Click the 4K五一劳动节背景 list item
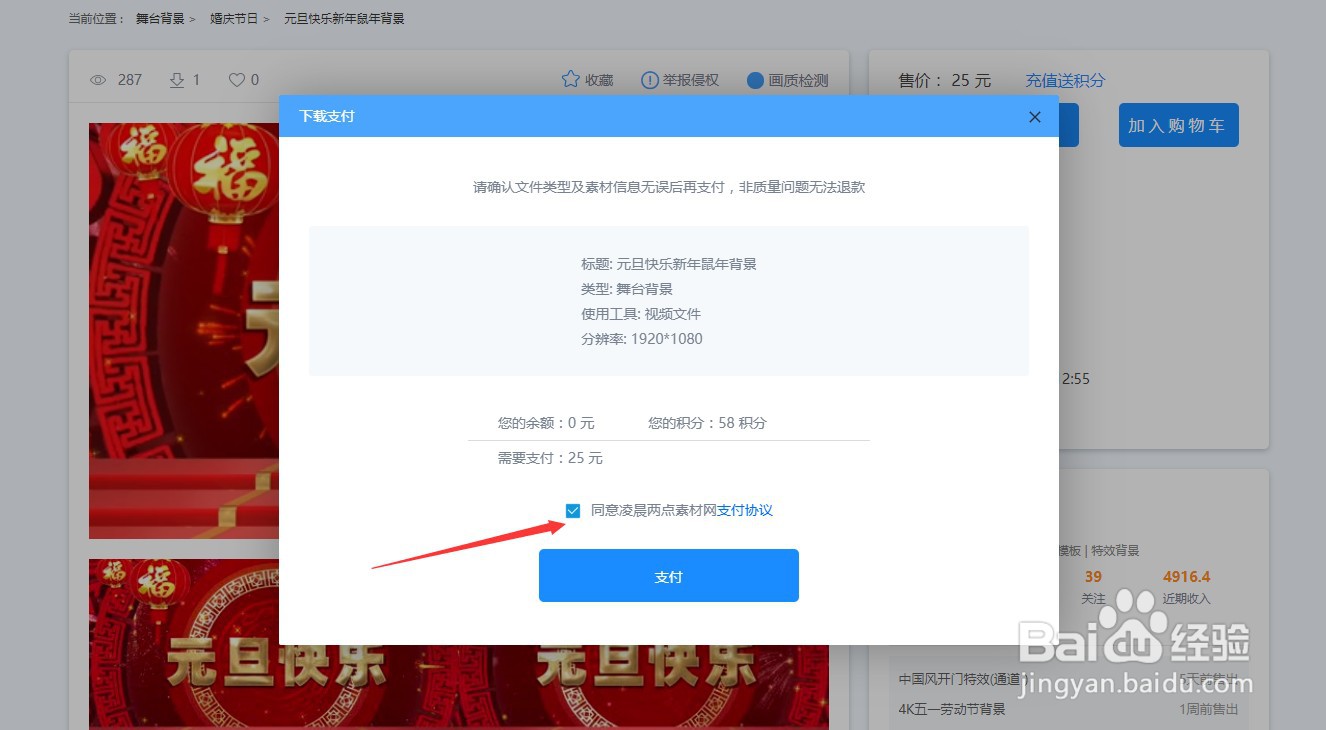 coord(951,709)
